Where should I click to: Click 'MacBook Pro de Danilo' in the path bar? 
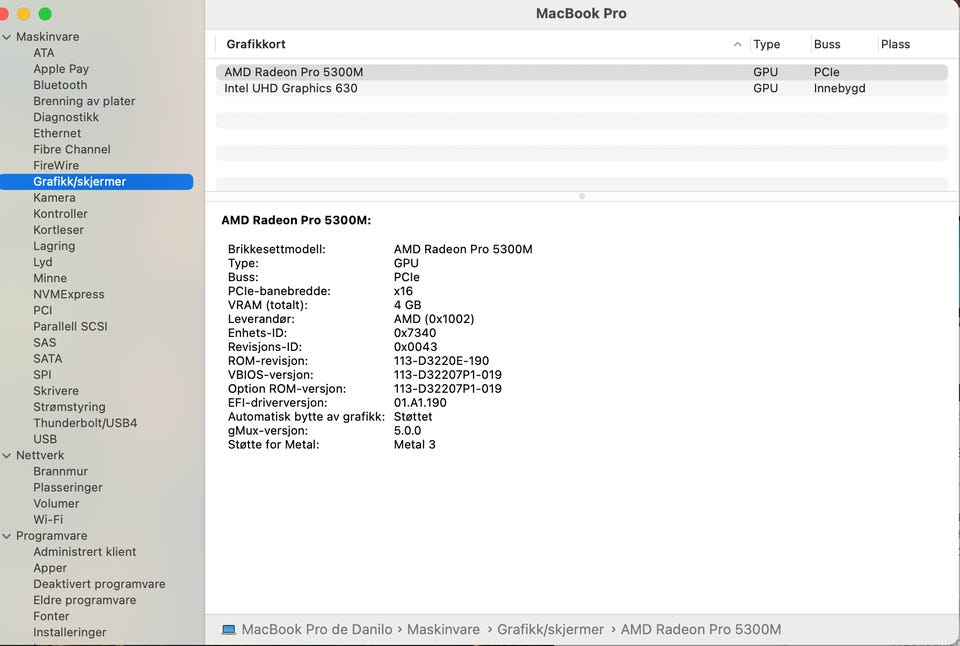coord(317,629)
